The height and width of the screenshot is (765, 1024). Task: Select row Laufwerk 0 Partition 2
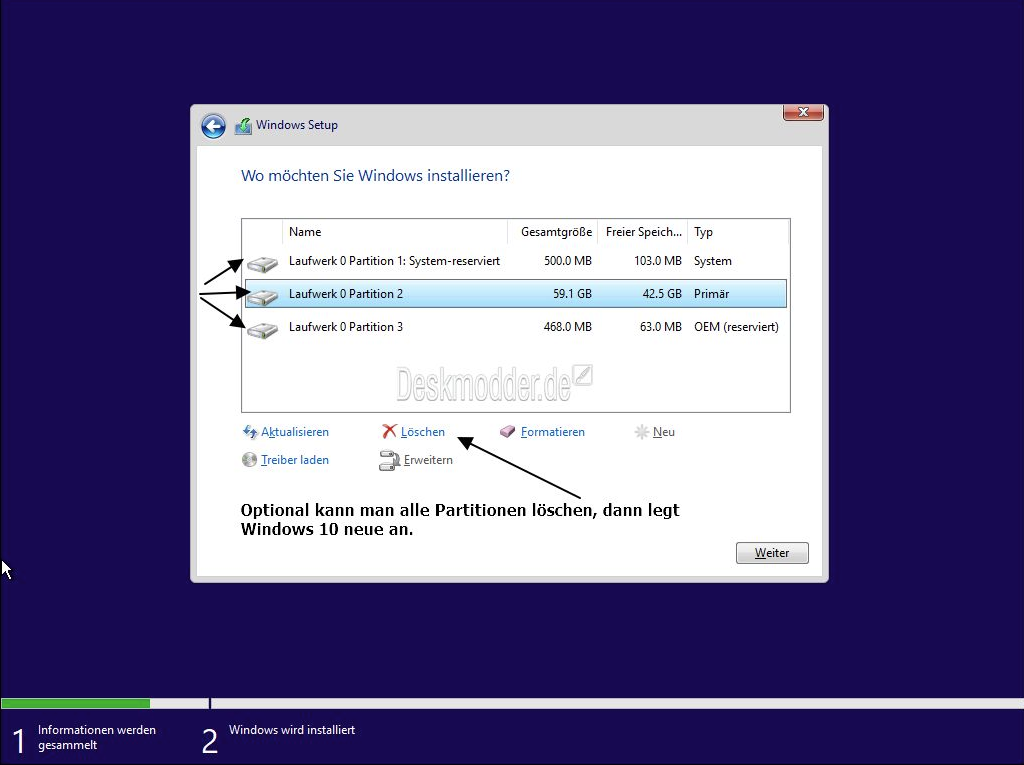coord(515,294)
